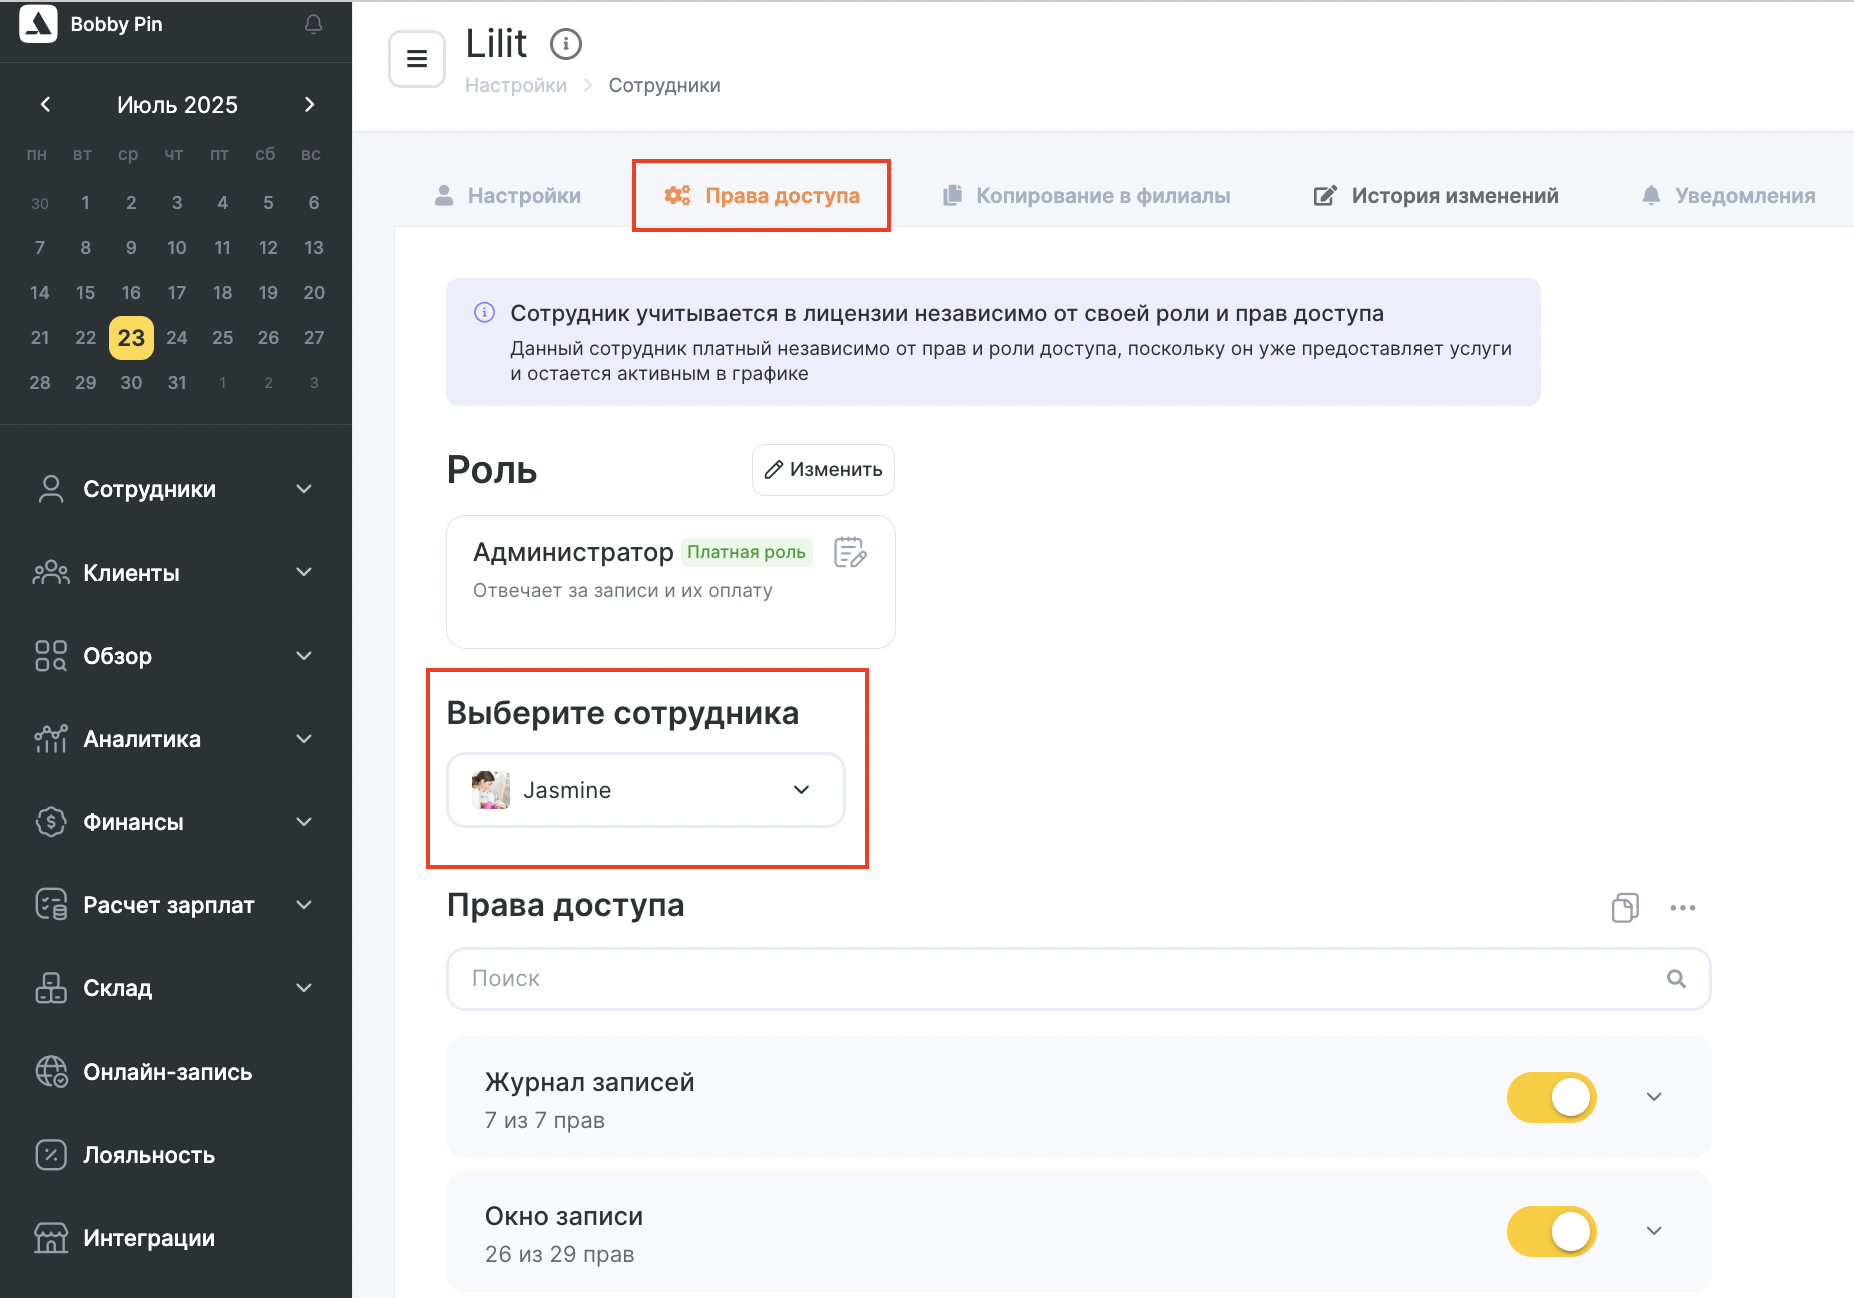Go to the previous month in the calendar
This screenshot has width=1854, height=1298.
[x=45, y=104]
